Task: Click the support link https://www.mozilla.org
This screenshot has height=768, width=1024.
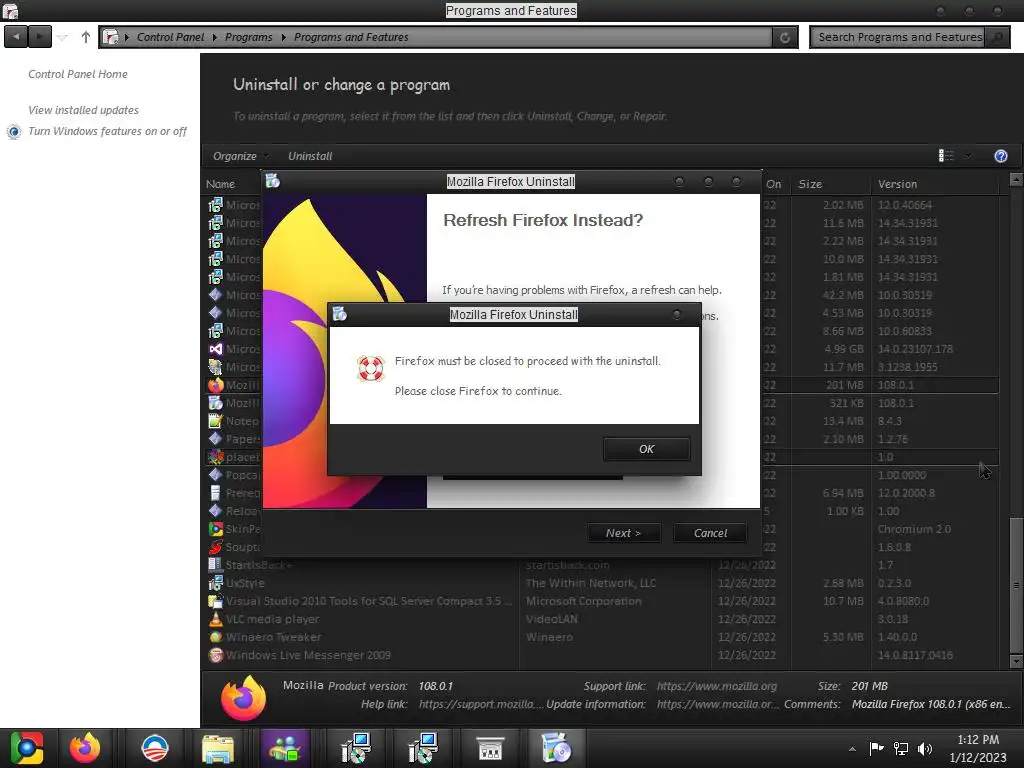Action: tap(717, 686)
